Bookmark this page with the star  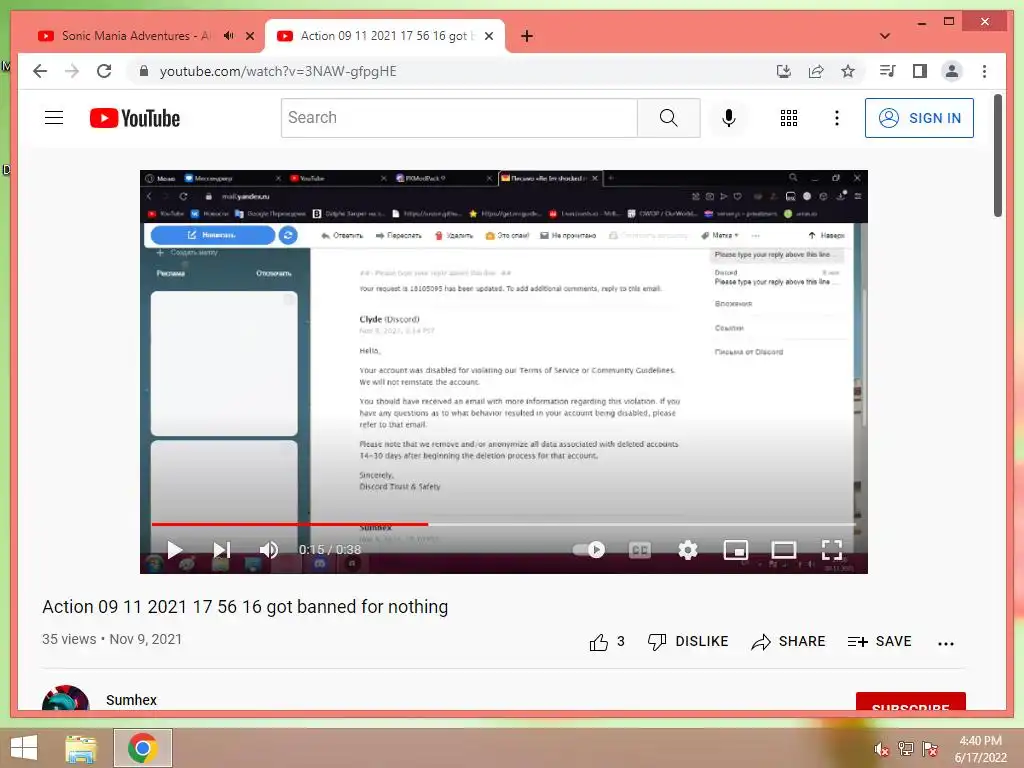coord(848,71)
